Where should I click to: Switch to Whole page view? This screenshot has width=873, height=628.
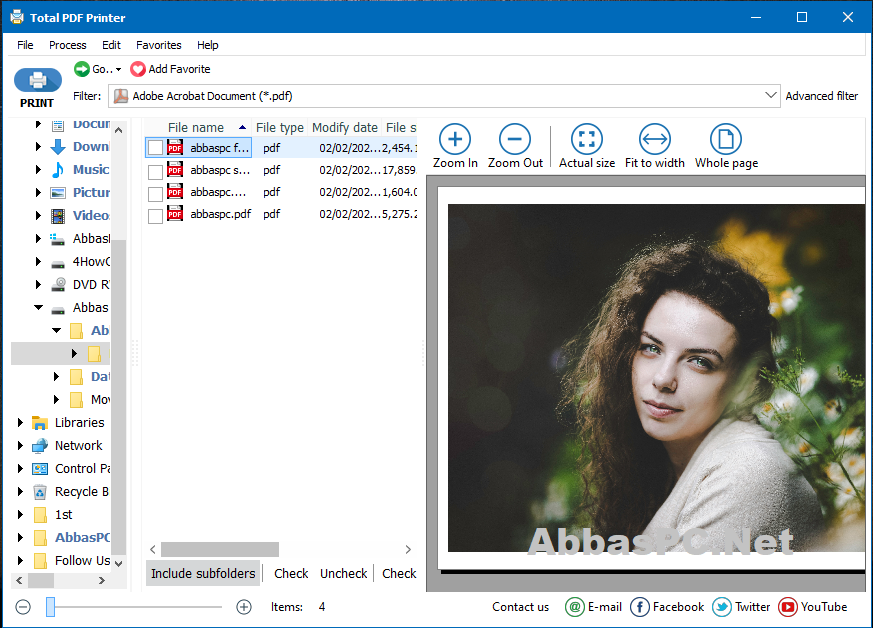pos(726,139)
